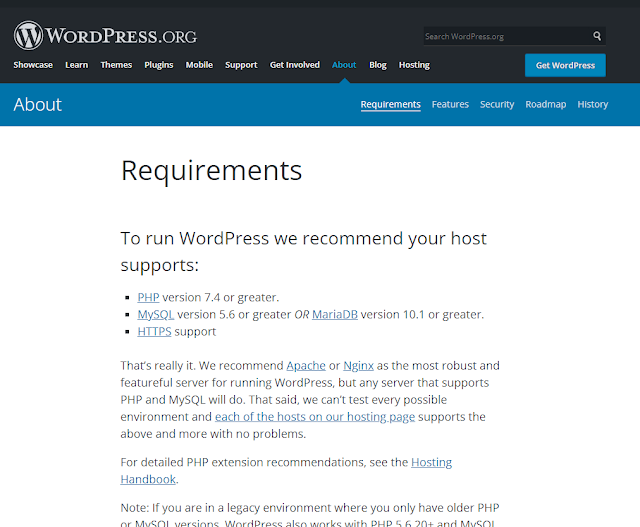Follow the MySQL link
Image resolution: width=640 pixels, height=527 pixels.
tap(156, 315)
